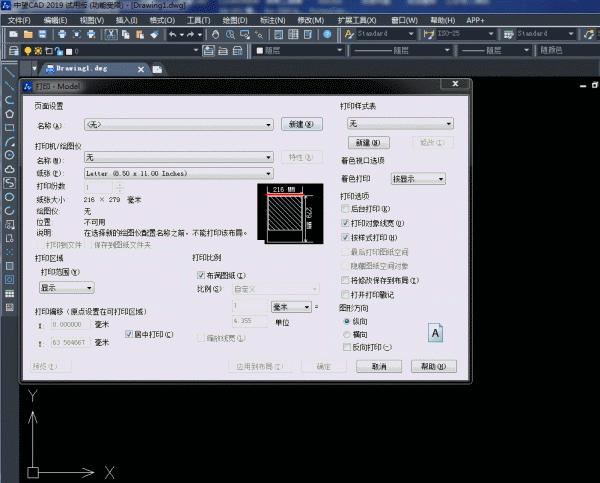Viewport: 600px width, 483px height.
Task: Click the Pan hand tool icon
Action: click(213, 34)
